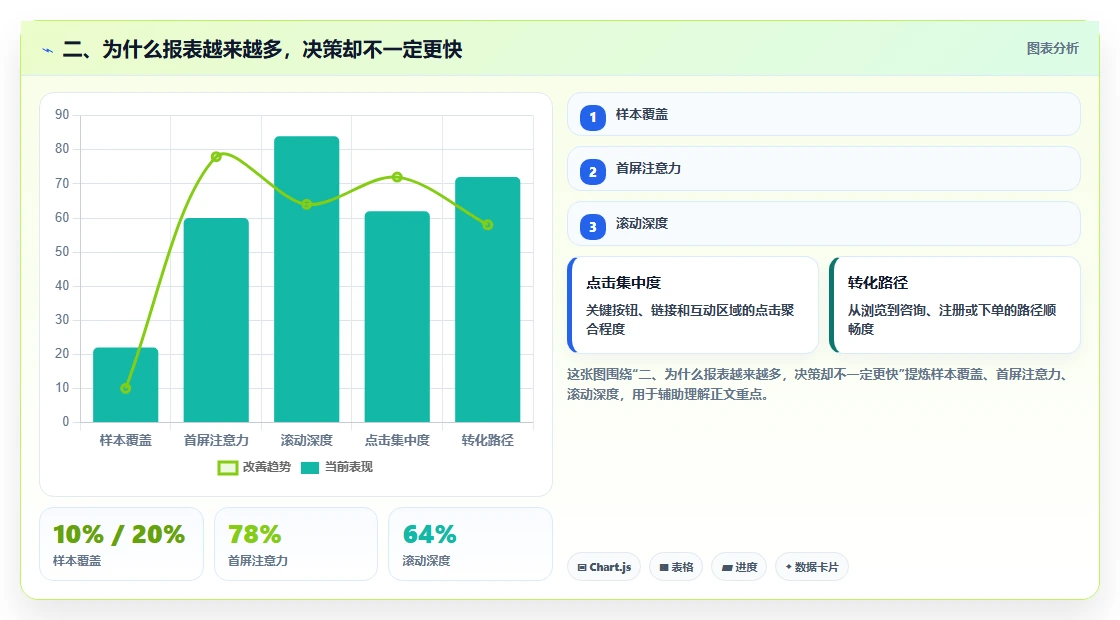
Task: Click the 转化路径 bar in chart
Action: pos(488,300)
